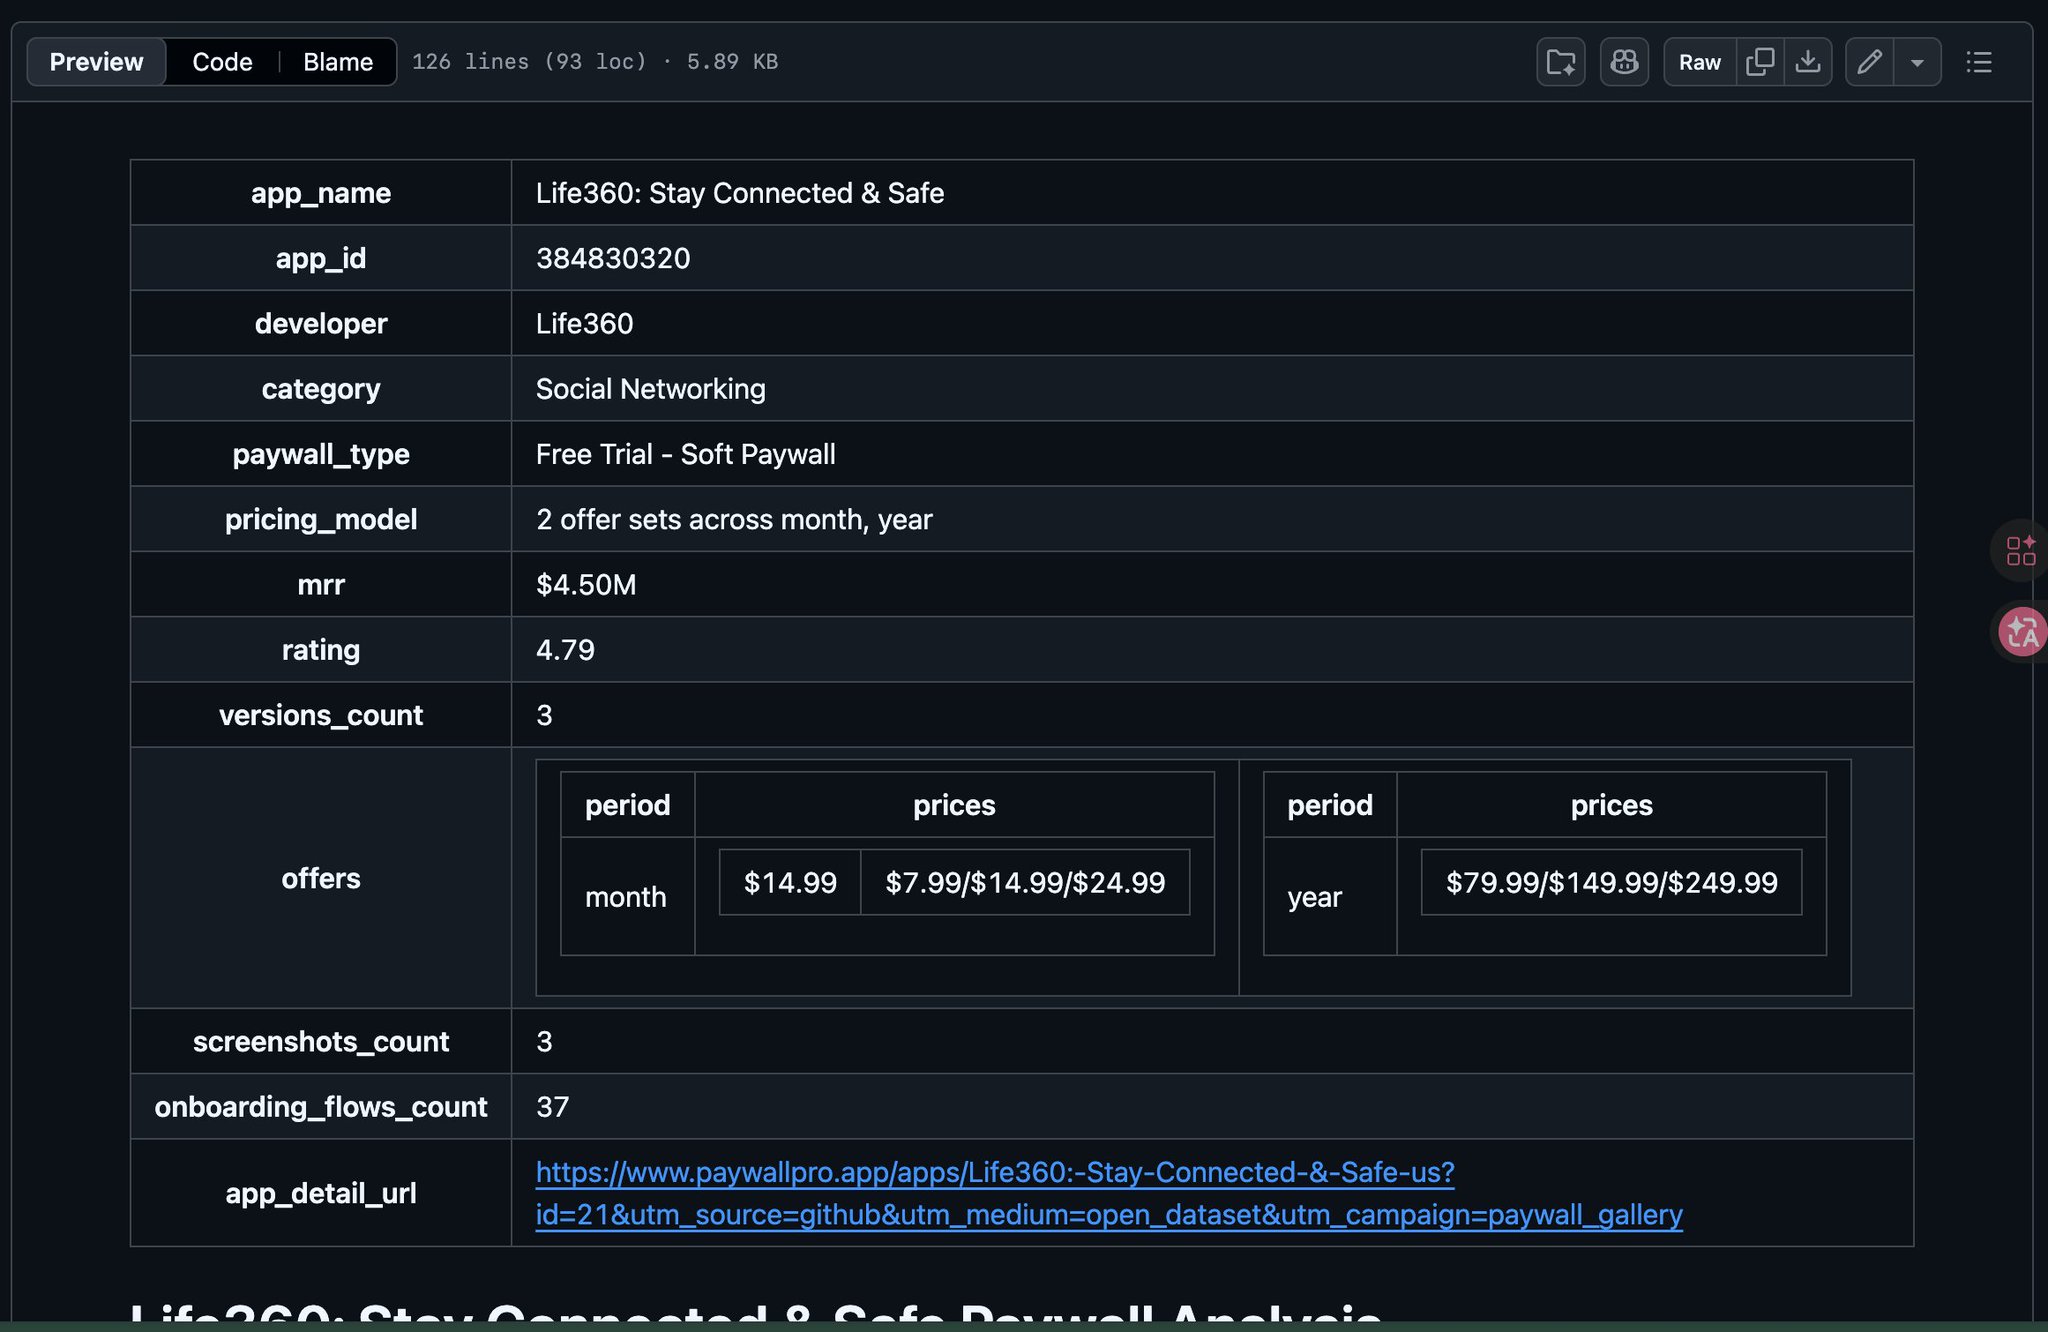Click the app_name value Life360: Stay Connected & Safe
2048x1332 pixels.
(739, 193)
